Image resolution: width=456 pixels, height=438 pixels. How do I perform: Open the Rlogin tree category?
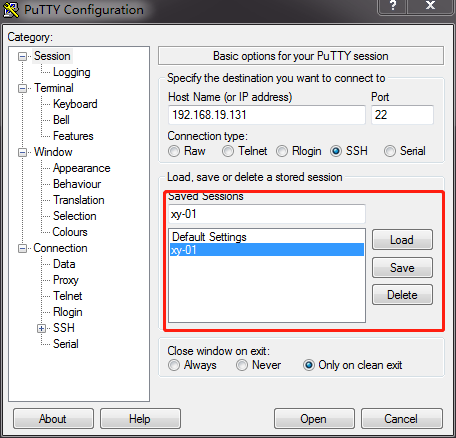tap(68, 312)
